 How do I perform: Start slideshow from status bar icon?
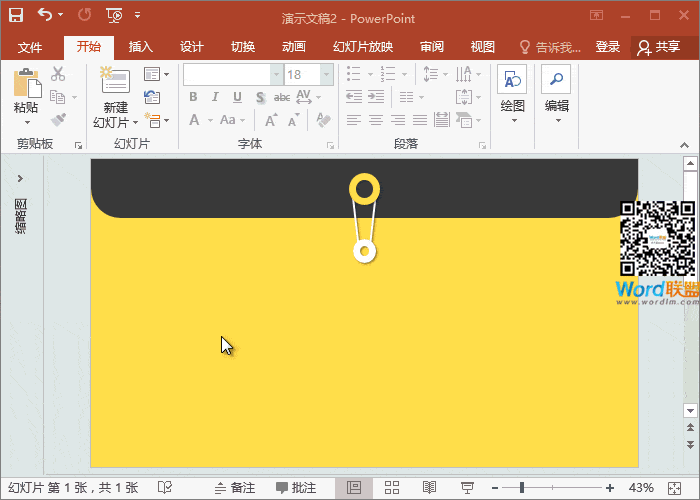click(467, 487)
